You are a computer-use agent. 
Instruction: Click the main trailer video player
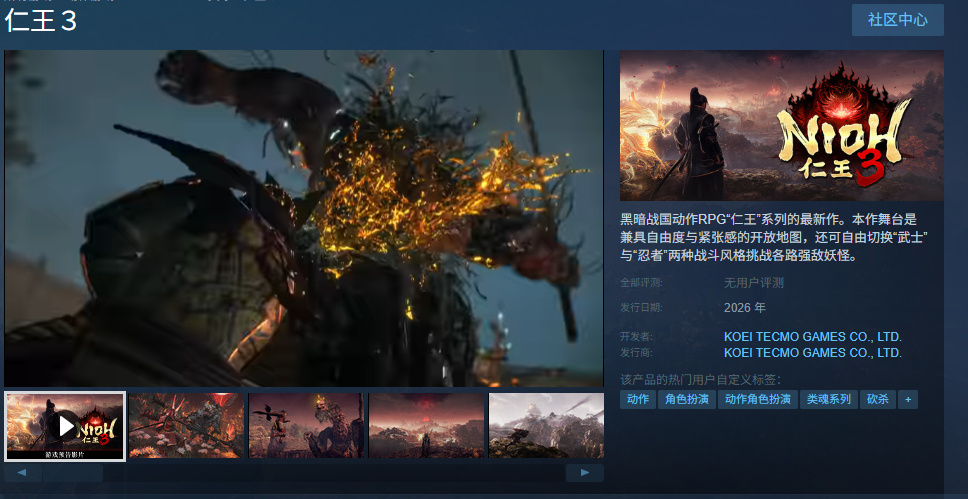(304, 219)
